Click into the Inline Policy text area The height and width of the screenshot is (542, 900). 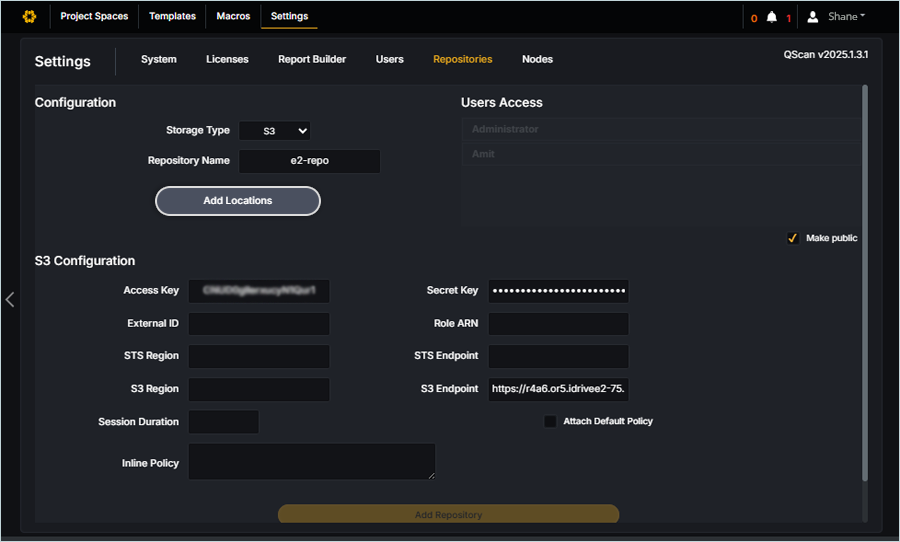[311, 462]
